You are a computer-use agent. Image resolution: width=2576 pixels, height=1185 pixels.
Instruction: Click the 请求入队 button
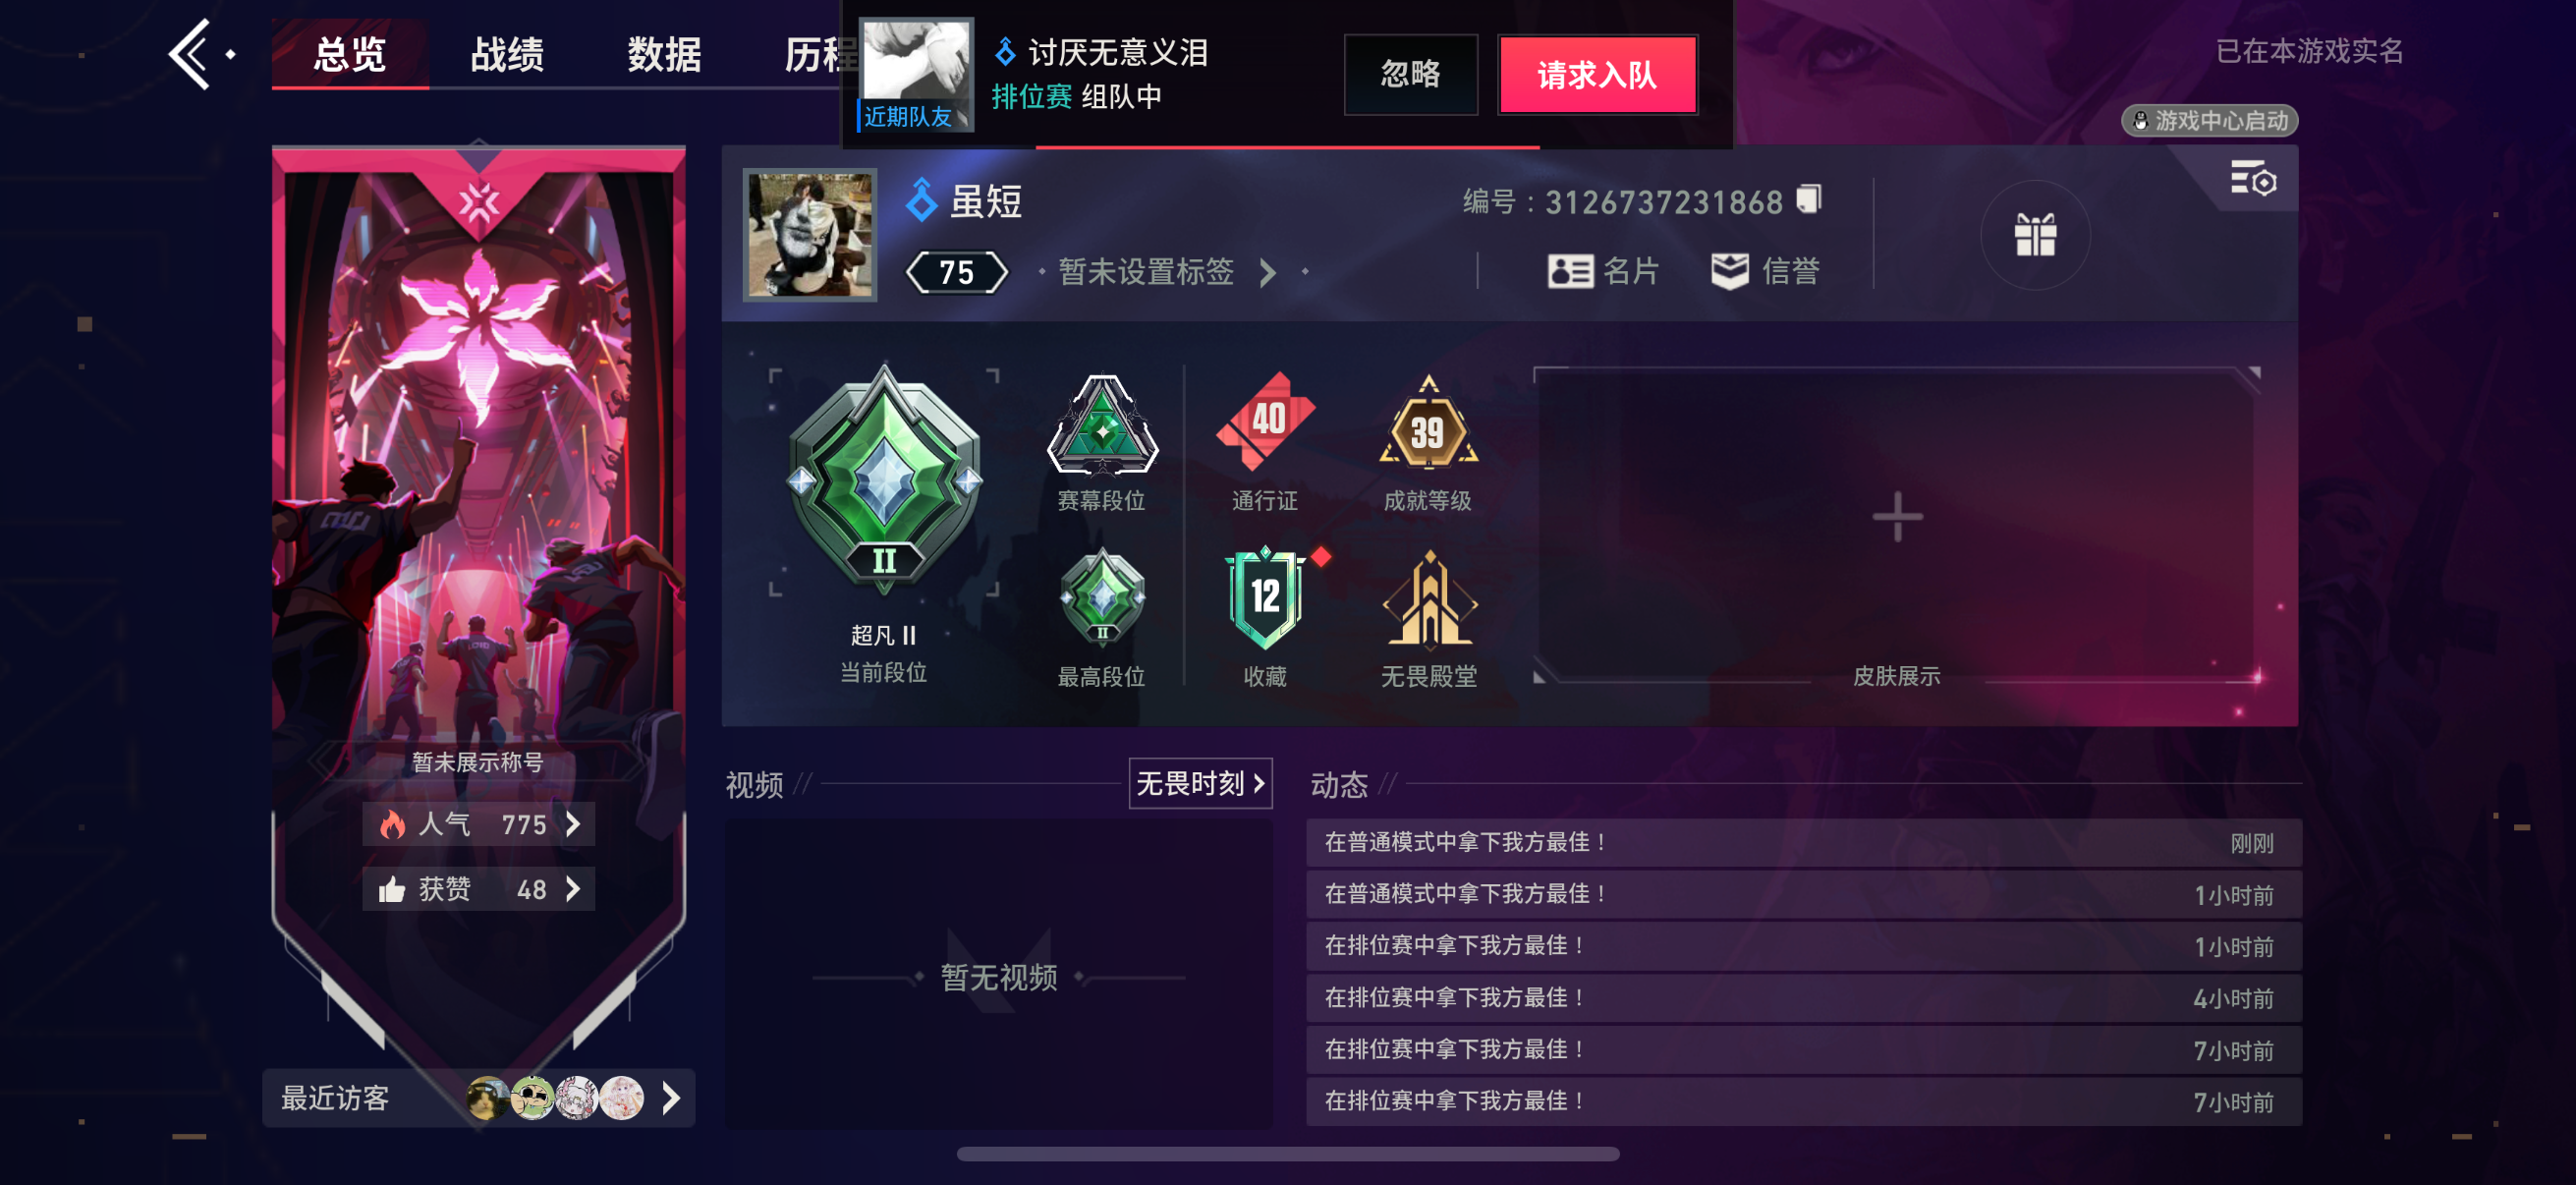click(x=1597, y=75)
